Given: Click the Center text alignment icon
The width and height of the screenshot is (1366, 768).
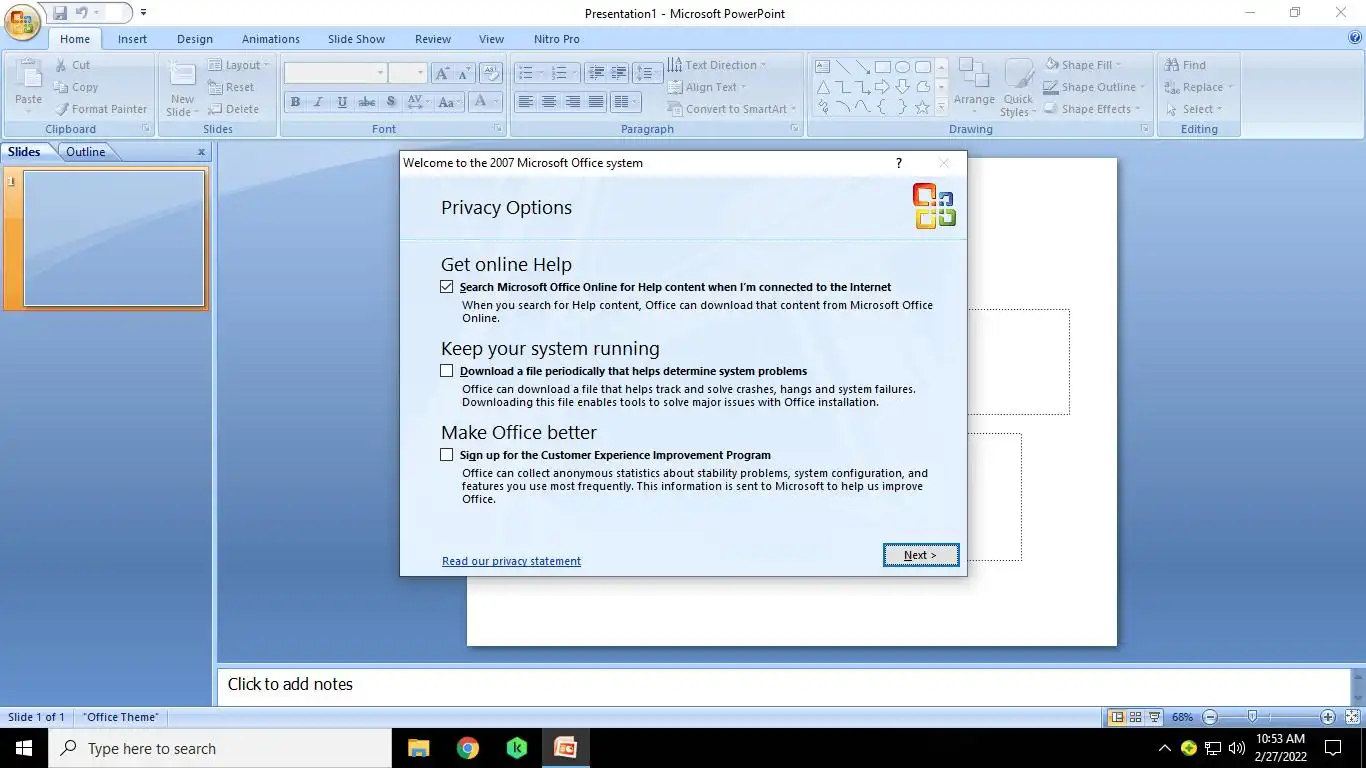Looking at the screenshot, I should pyautogui.click(x=549, y=102).
